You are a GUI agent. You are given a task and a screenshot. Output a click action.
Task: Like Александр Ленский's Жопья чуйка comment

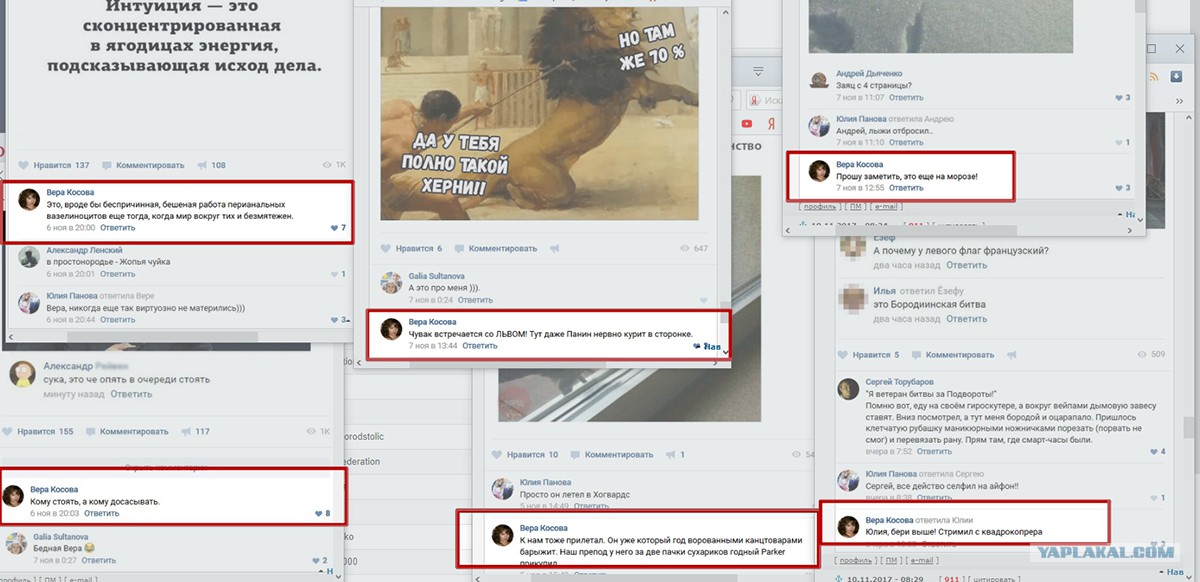coord(338,273)
